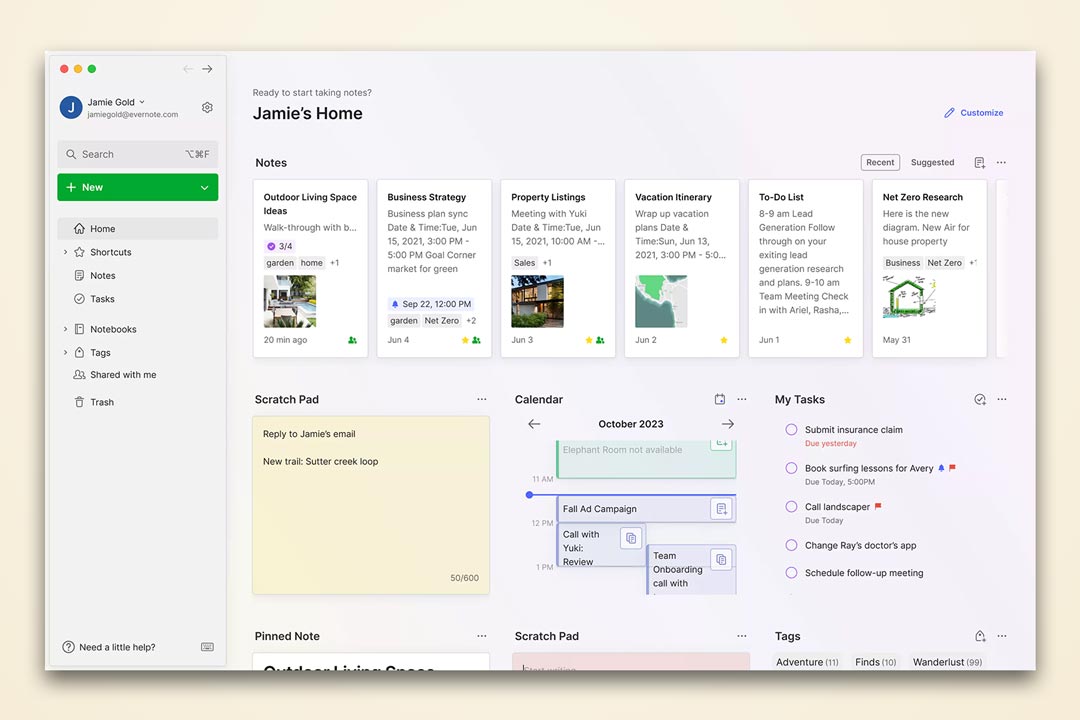1080x720 pixels.
Task: Select the Recent notes tab
Action: [880, 163]
